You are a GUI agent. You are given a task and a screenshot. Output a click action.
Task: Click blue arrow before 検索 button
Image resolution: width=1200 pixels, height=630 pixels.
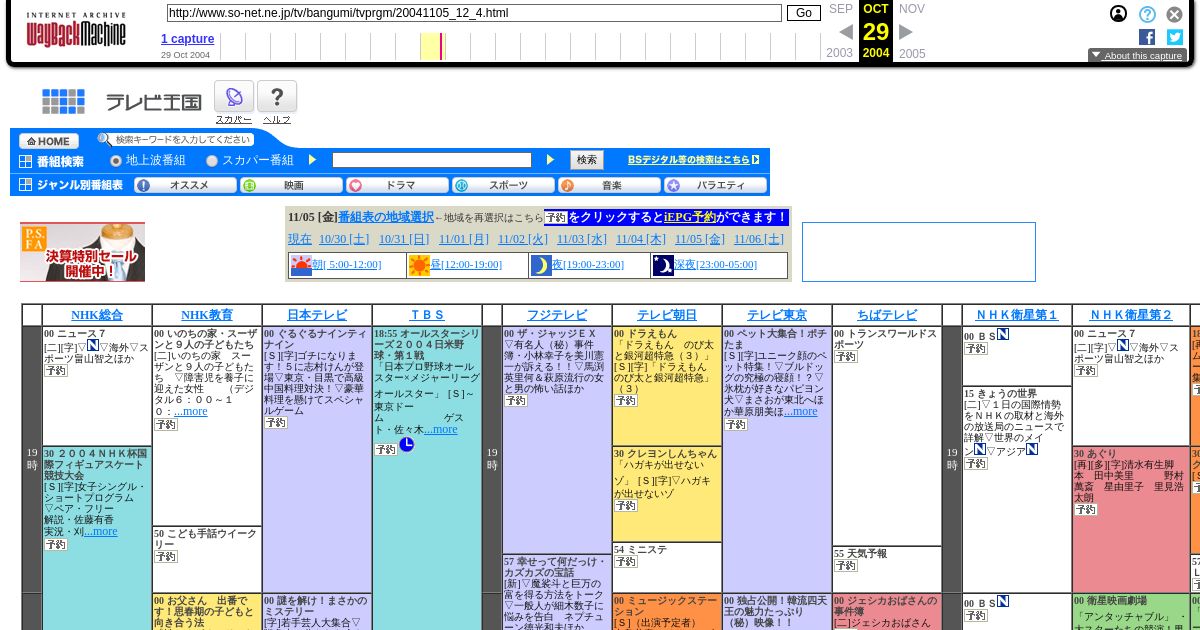550,160
